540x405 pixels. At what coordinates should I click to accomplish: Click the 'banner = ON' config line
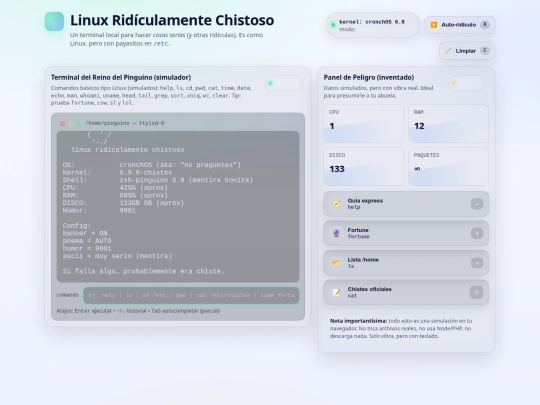pos(85,233)
